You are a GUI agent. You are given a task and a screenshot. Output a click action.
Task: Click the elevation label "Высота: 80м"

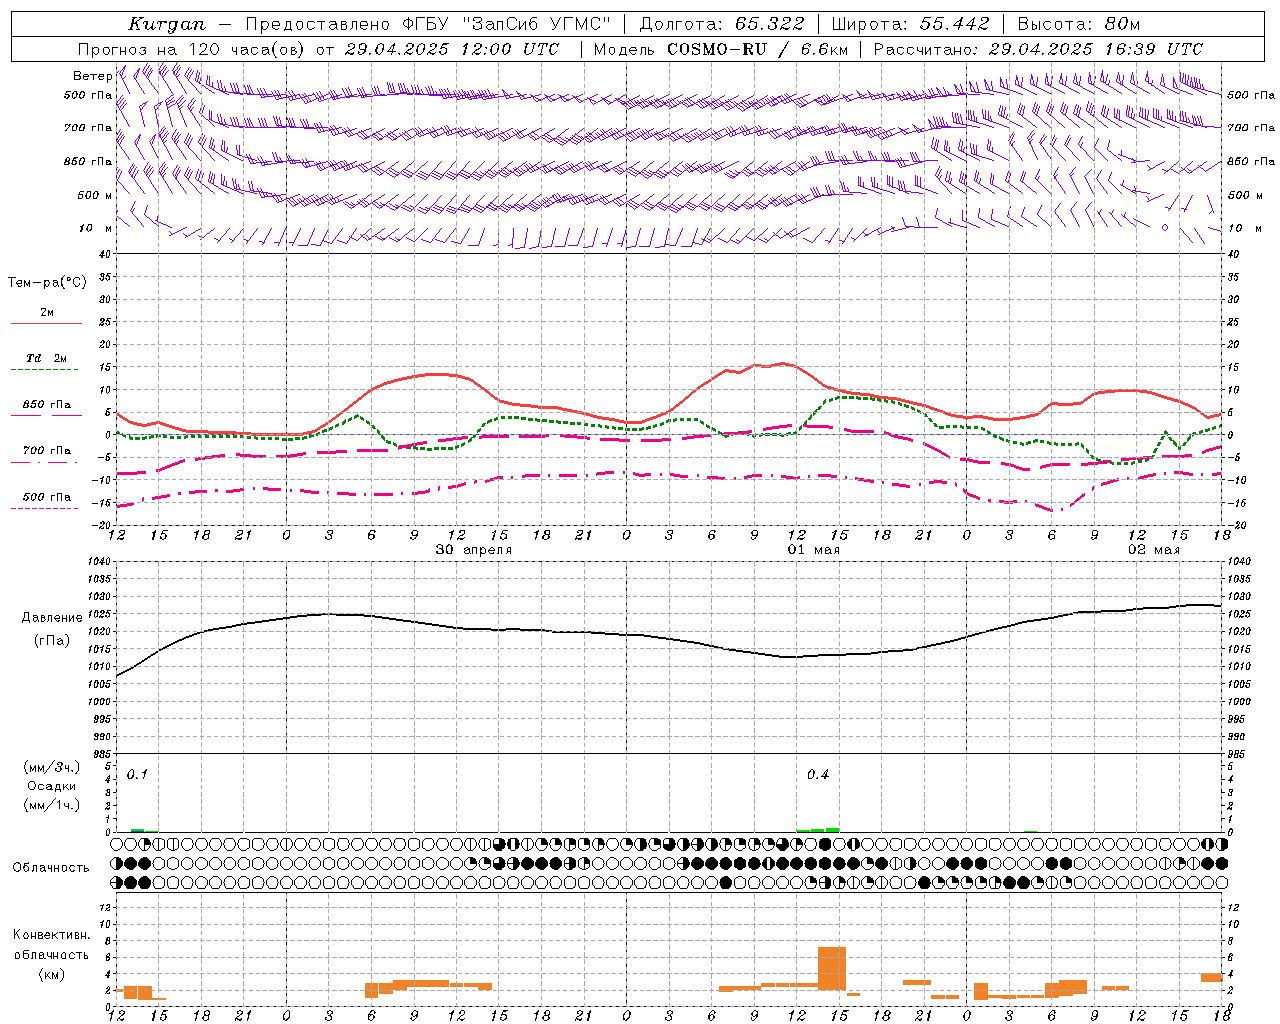[x=1079, y=24]
